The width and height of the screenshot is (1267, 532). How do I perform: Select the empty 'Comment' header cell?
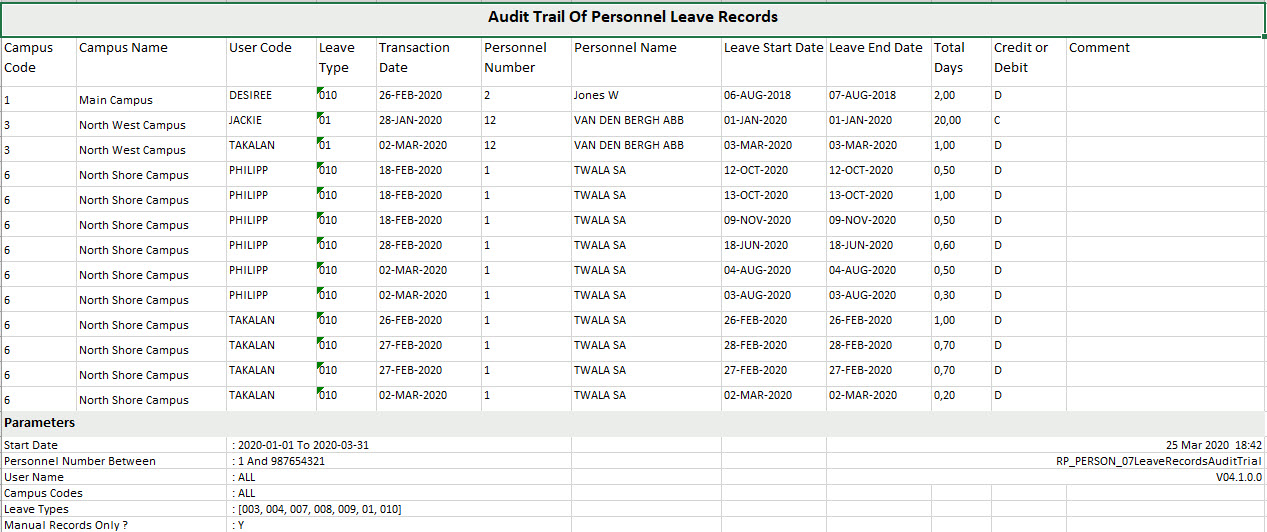click(x=1099, y=48)
